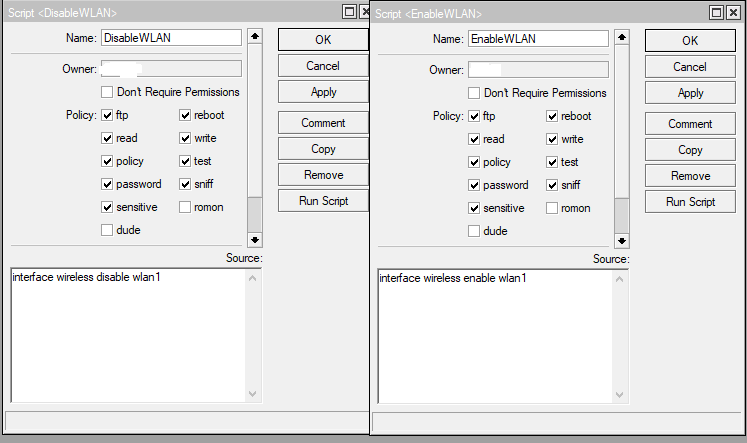The image size is (747, 443).
Task: Uncheck read policy in DisableWLAN window
Action: coord(107,138)
